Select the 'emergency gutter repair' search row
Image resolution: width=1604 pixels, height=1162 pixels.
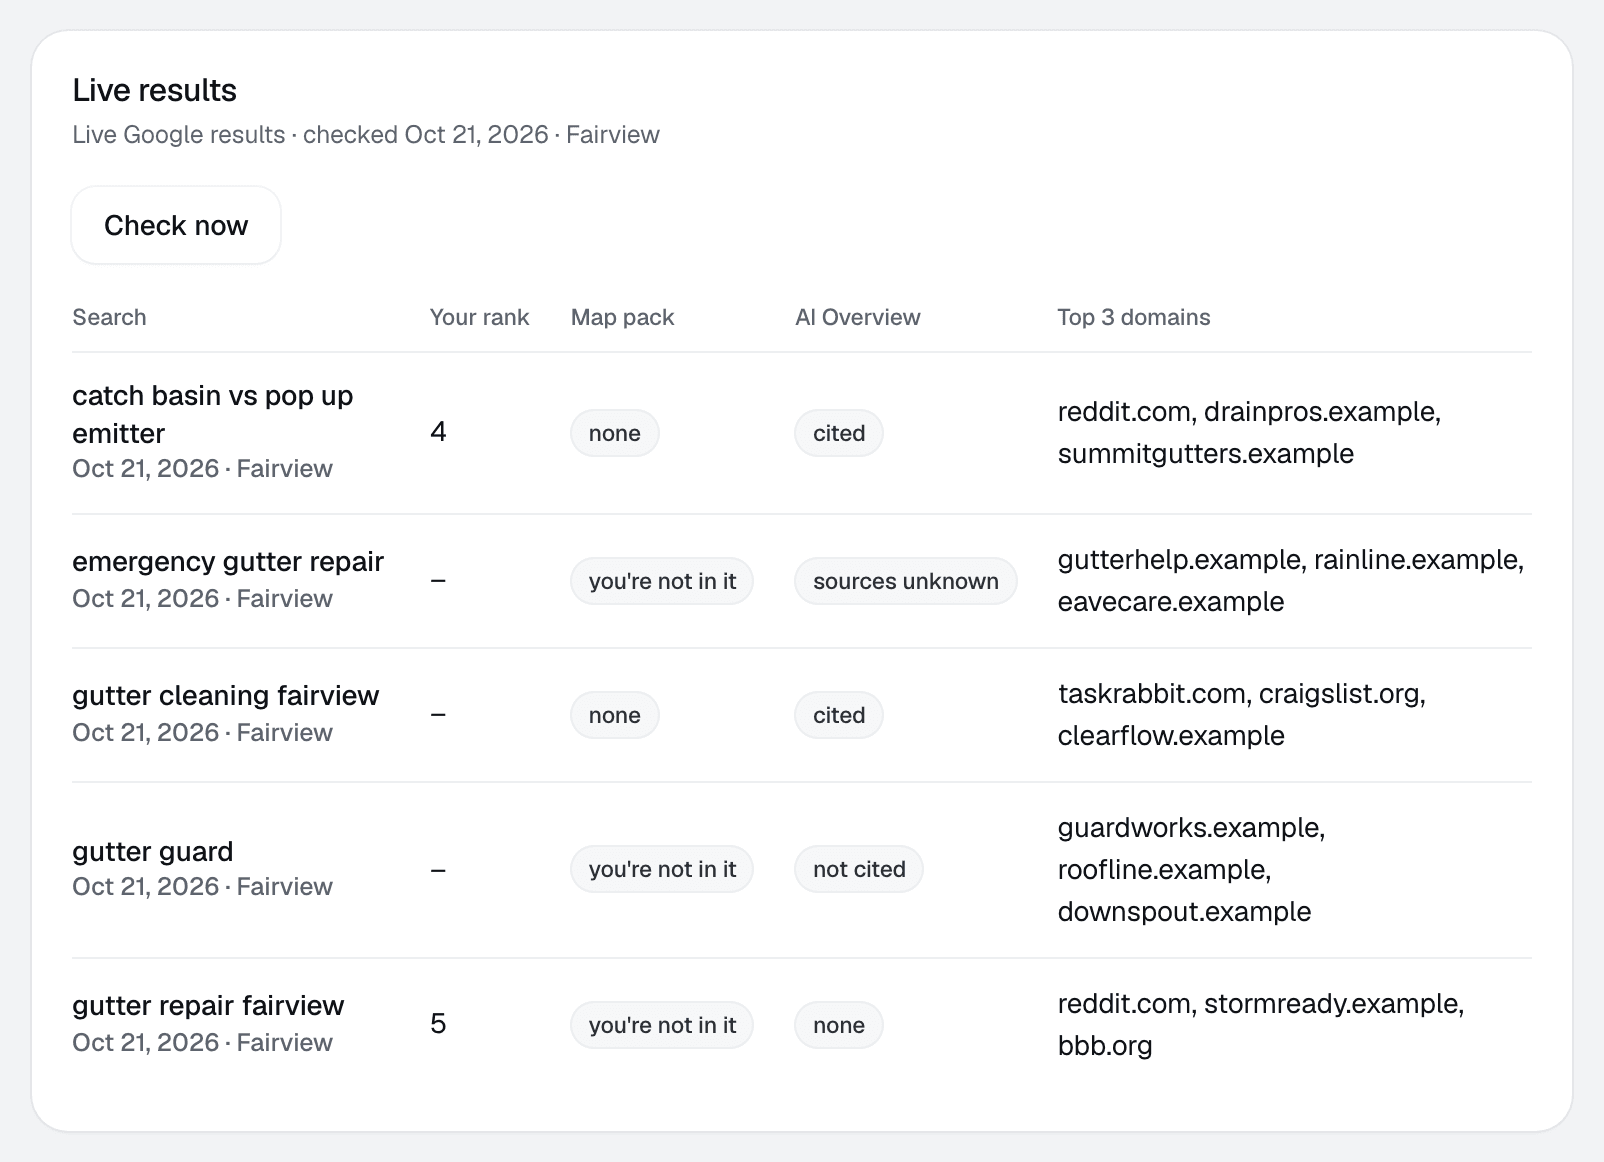(x=802, y=581)
